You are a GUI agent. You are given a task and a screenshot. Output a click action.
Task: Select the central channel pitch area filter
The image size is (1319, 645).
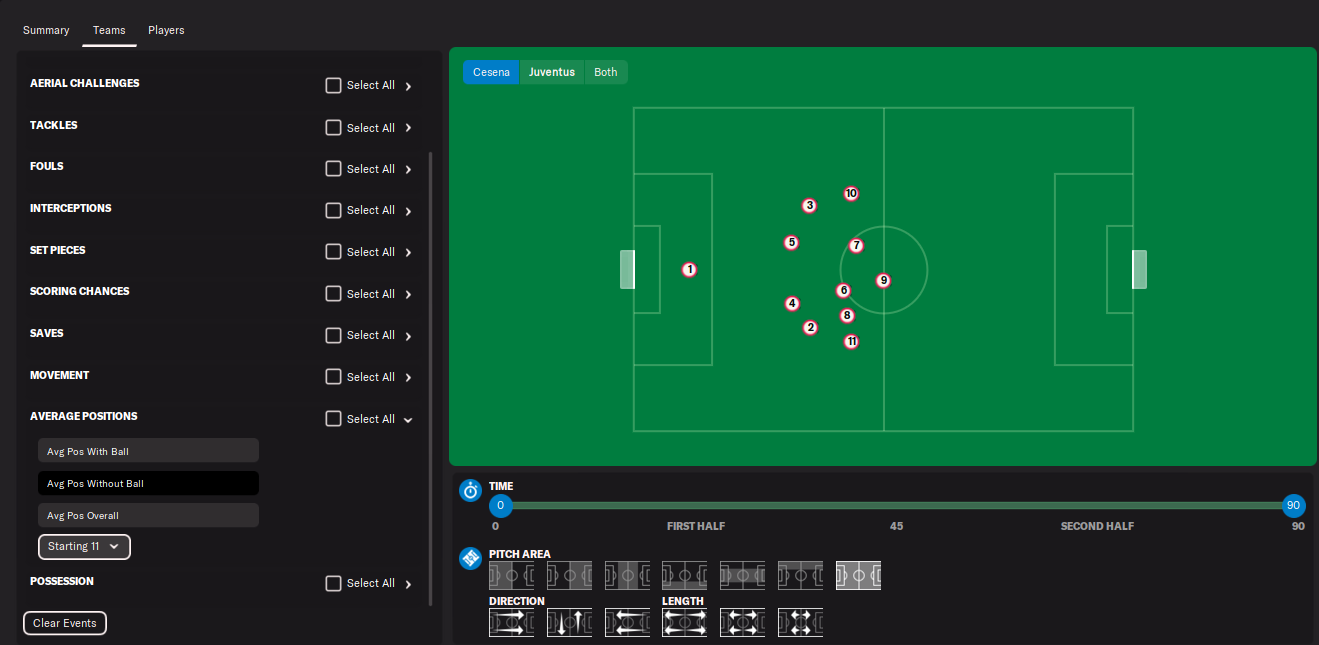[742, 575]
